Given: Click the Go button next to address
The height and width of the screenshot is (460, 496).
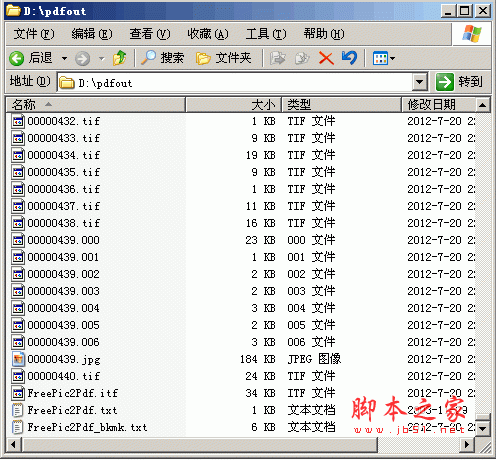Looking at the screenshot, I should pos(459,82).
